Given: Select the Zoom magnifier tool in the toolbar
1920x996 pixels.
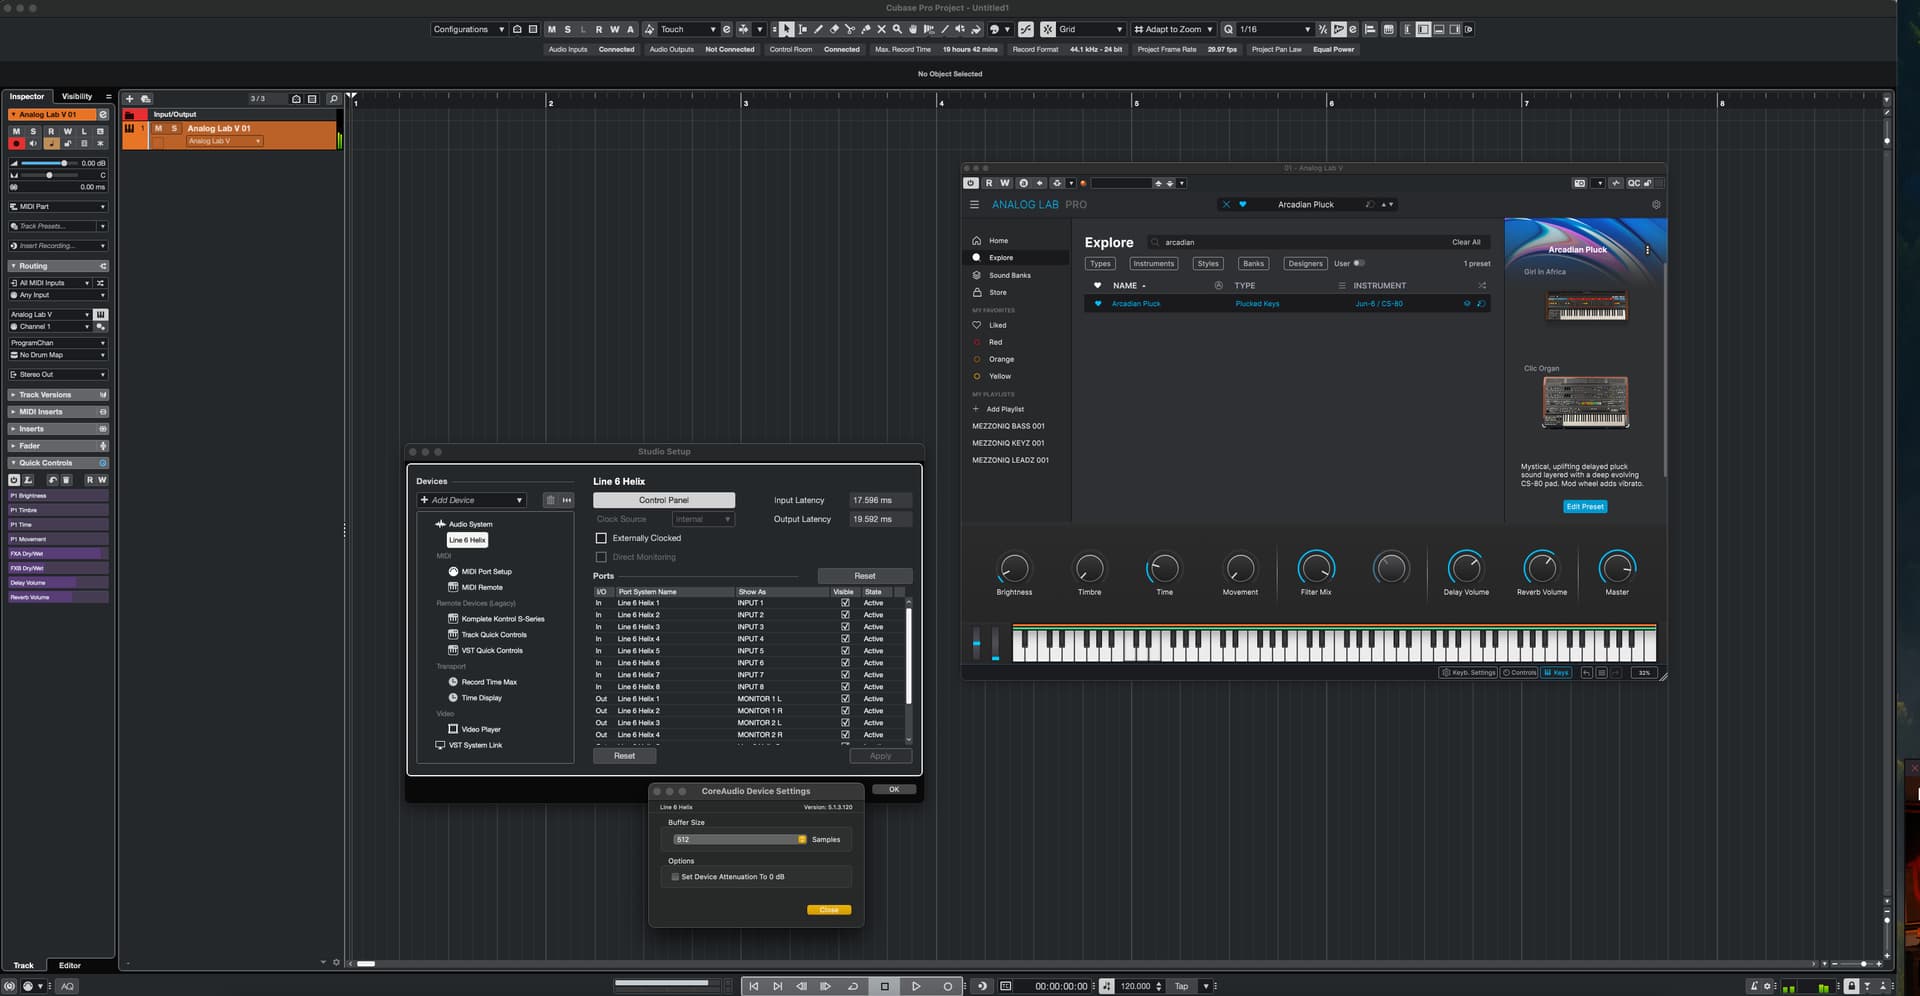Looking at the screenshot, I should click(x=897, y=29).
